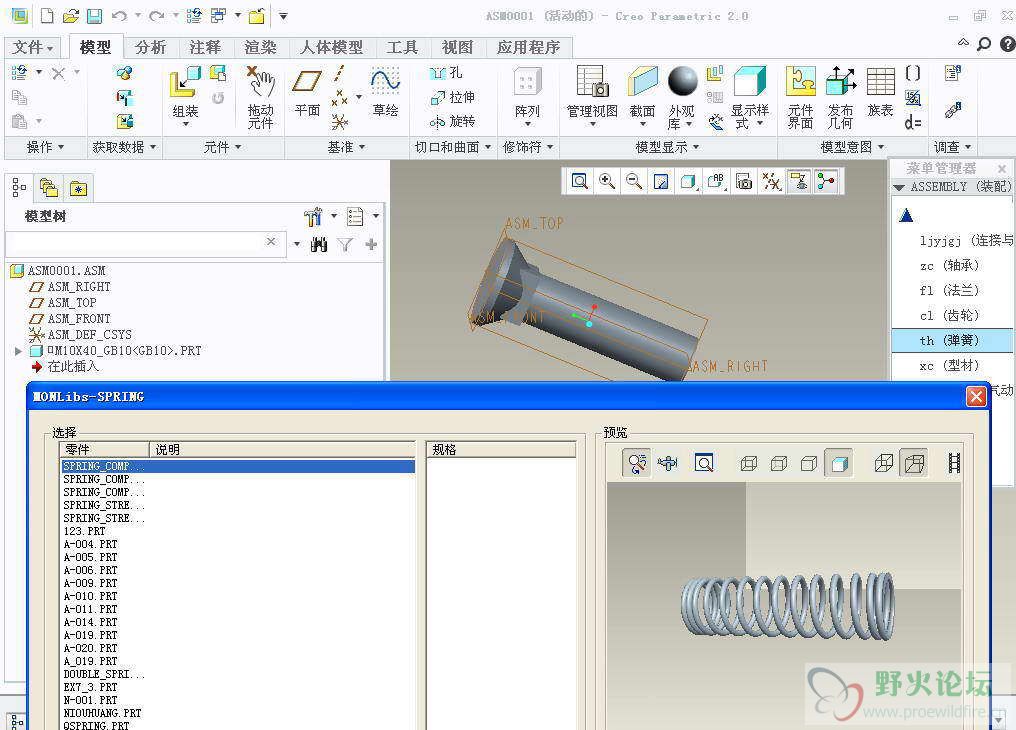The height and width of the screenshot is (730, 1016).
Task: Select th (弹簧) in menu manager
Action: 952,341
